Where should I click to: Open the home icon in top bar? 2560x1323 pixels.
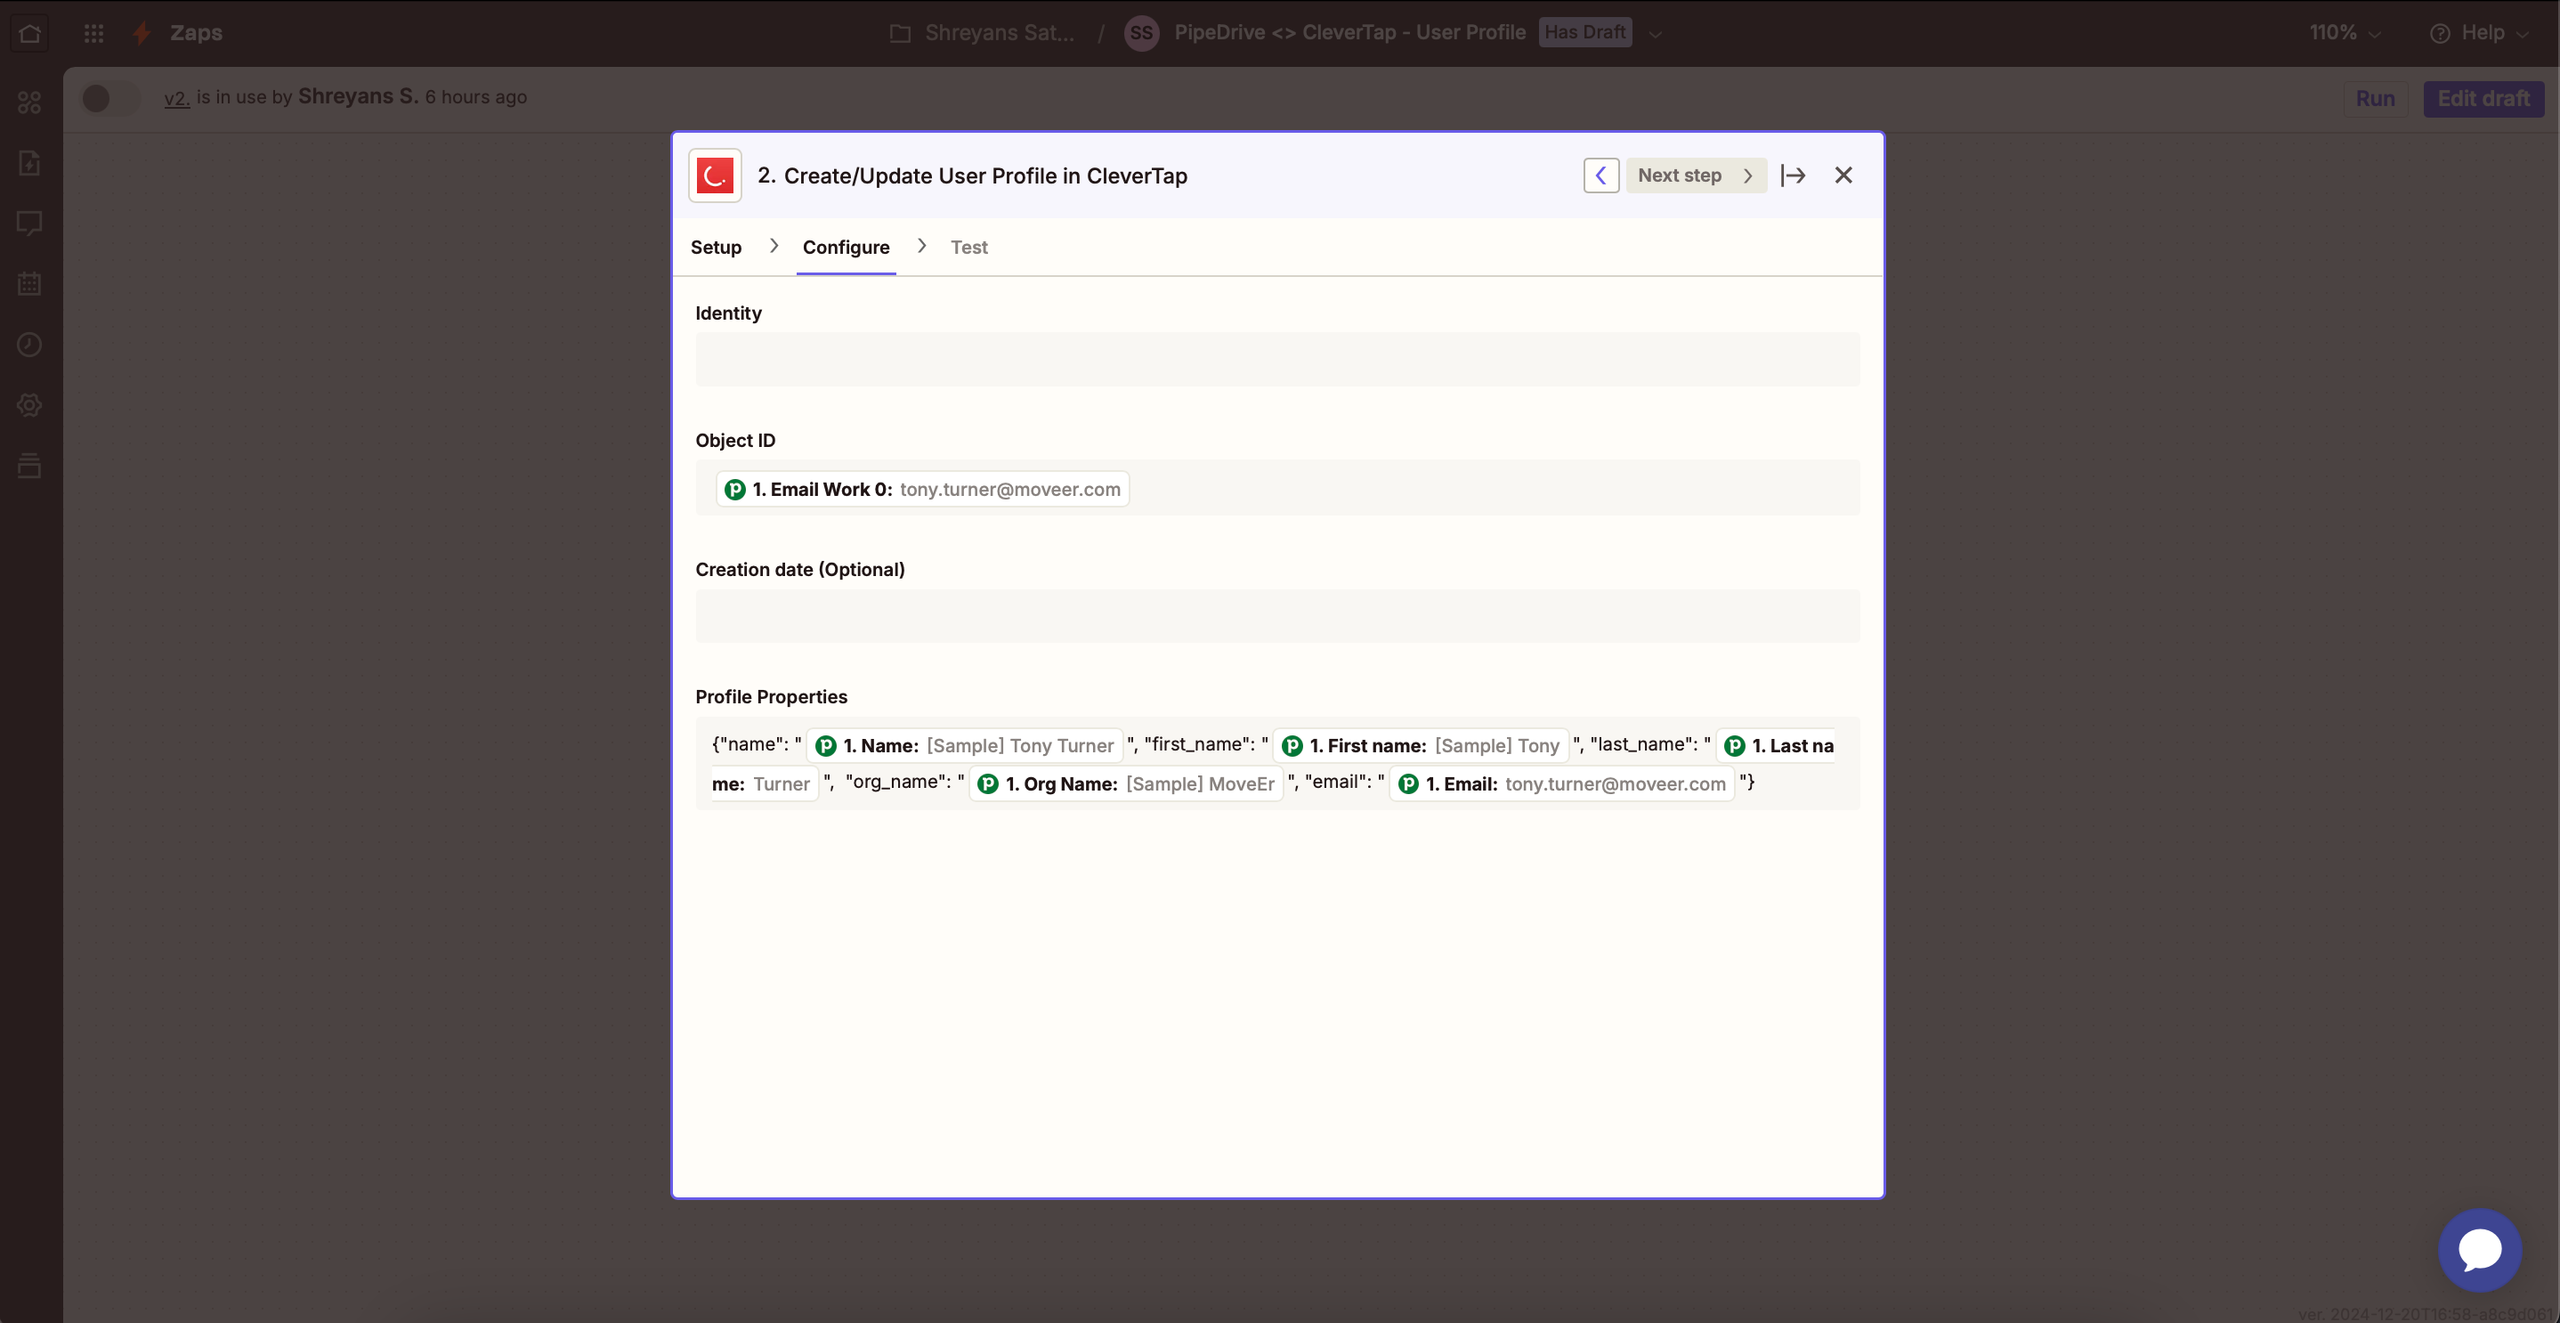click(x=30, y=33)
